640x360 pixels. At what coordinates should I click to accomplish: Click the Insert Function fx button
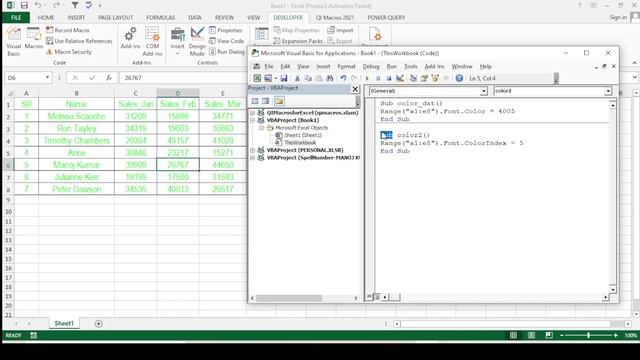point(109,78)
